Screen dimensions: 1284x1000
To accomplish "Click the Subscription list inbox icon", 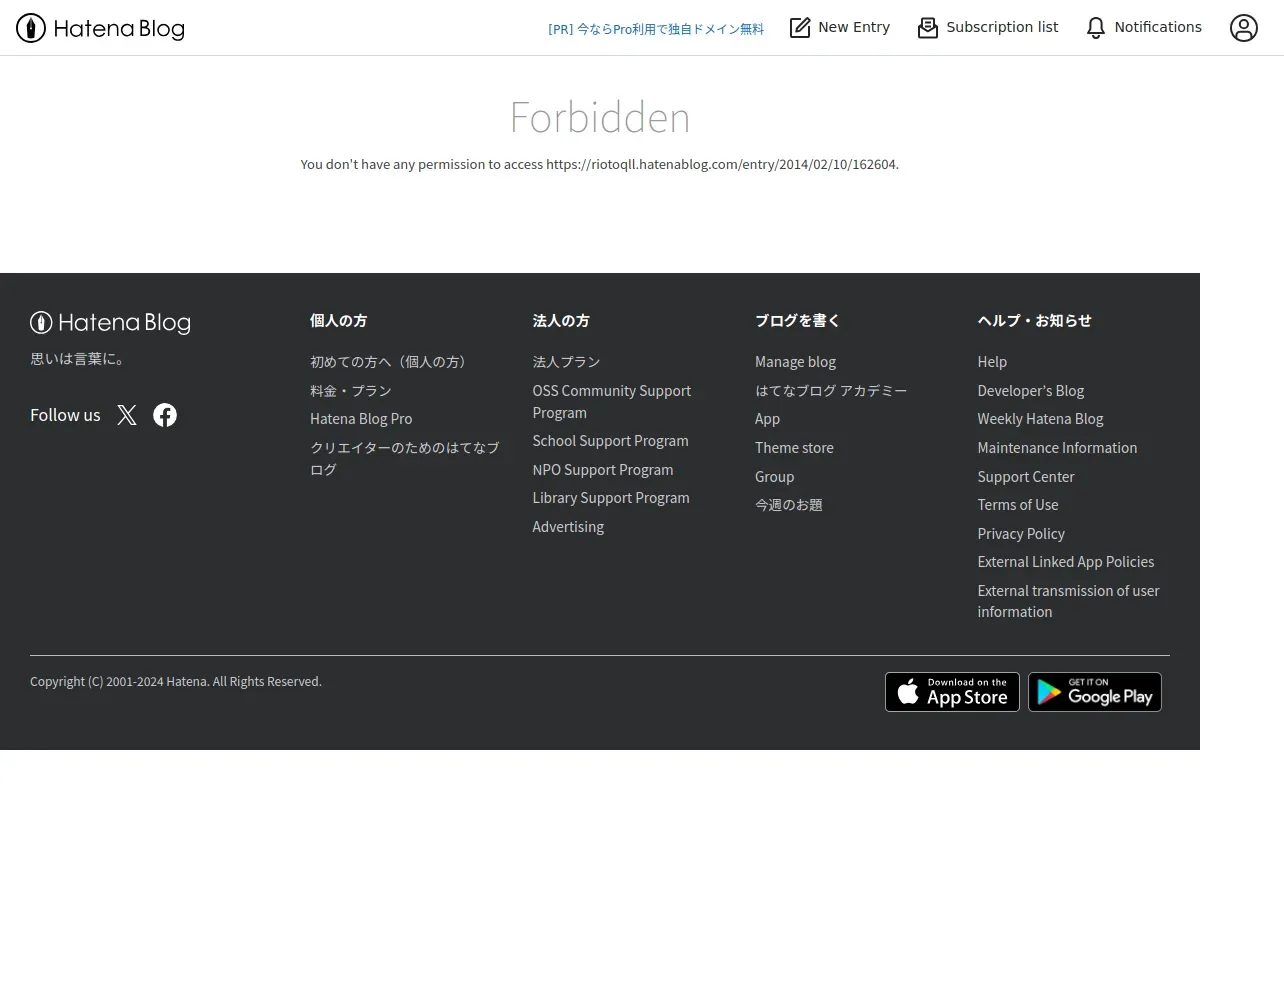I will [928, 28].
